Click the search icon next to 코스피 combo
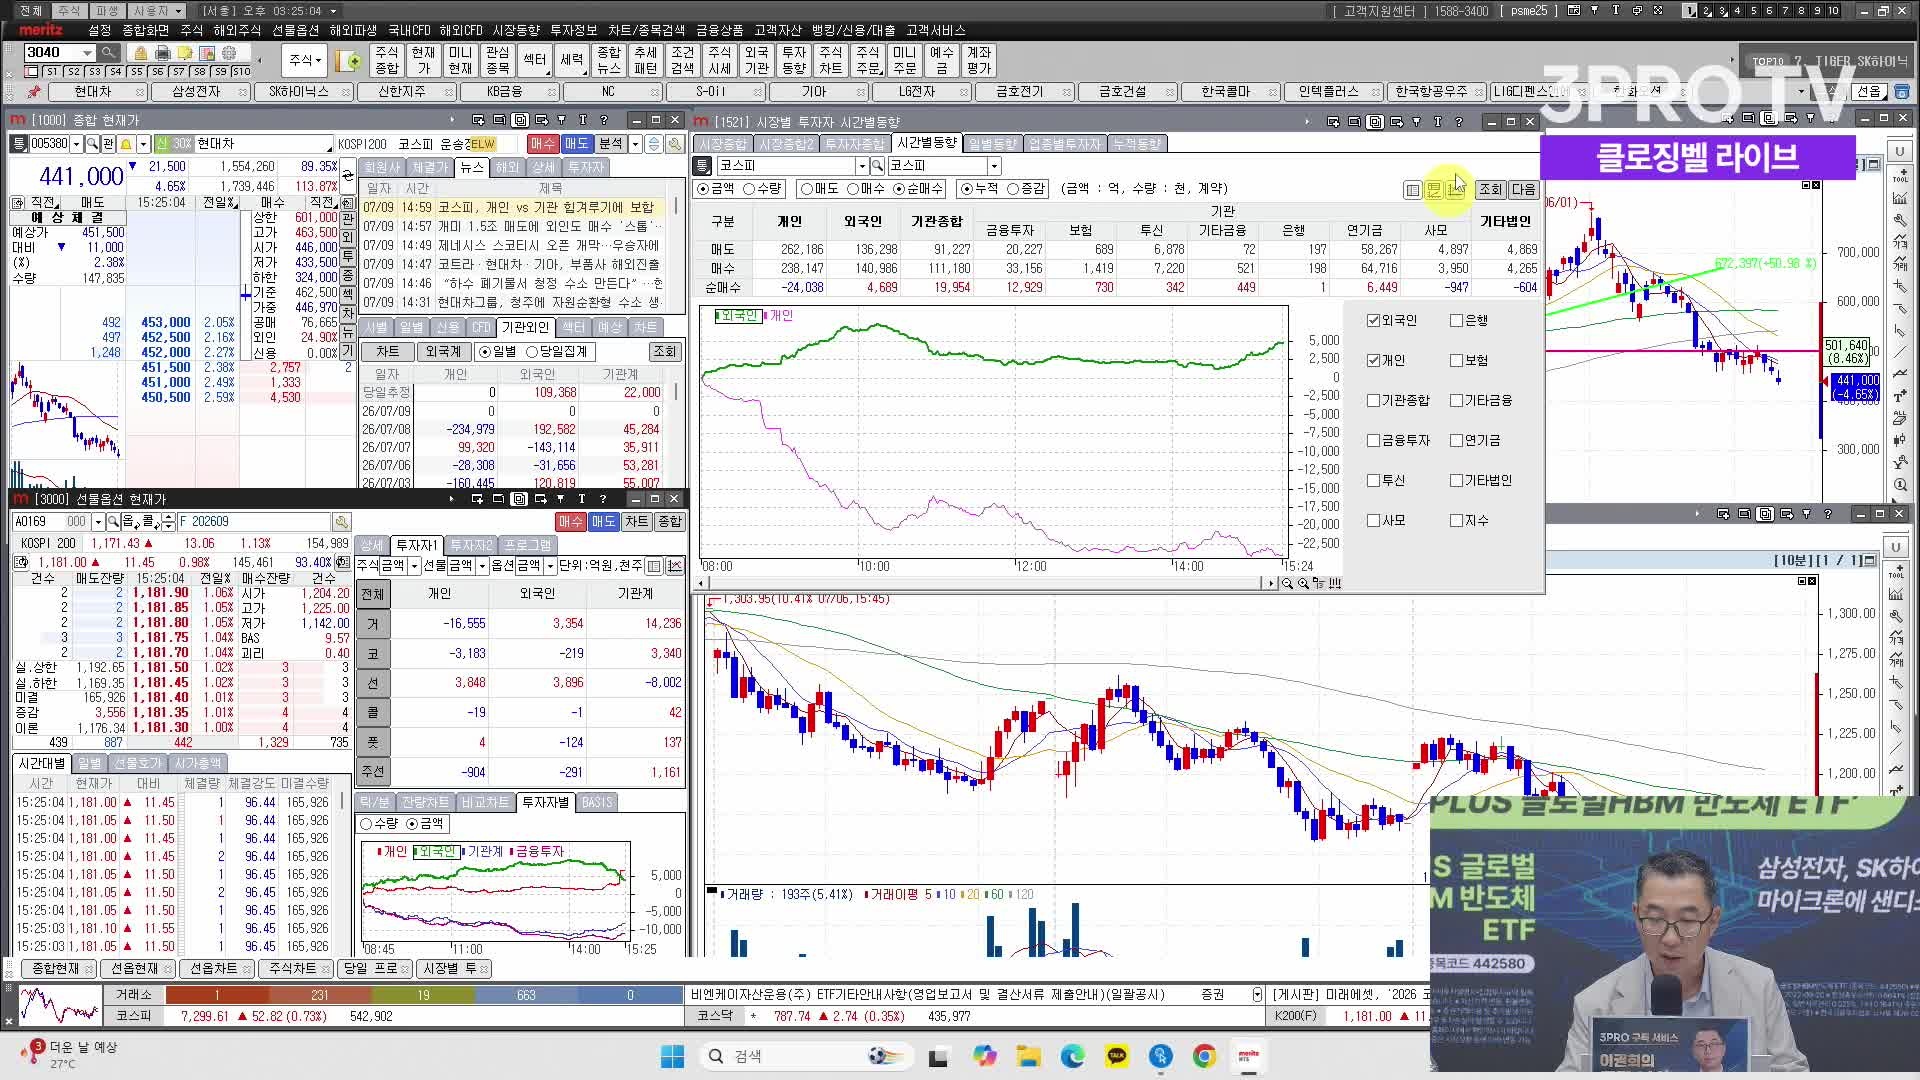1920x1080 pixels. 877,166
